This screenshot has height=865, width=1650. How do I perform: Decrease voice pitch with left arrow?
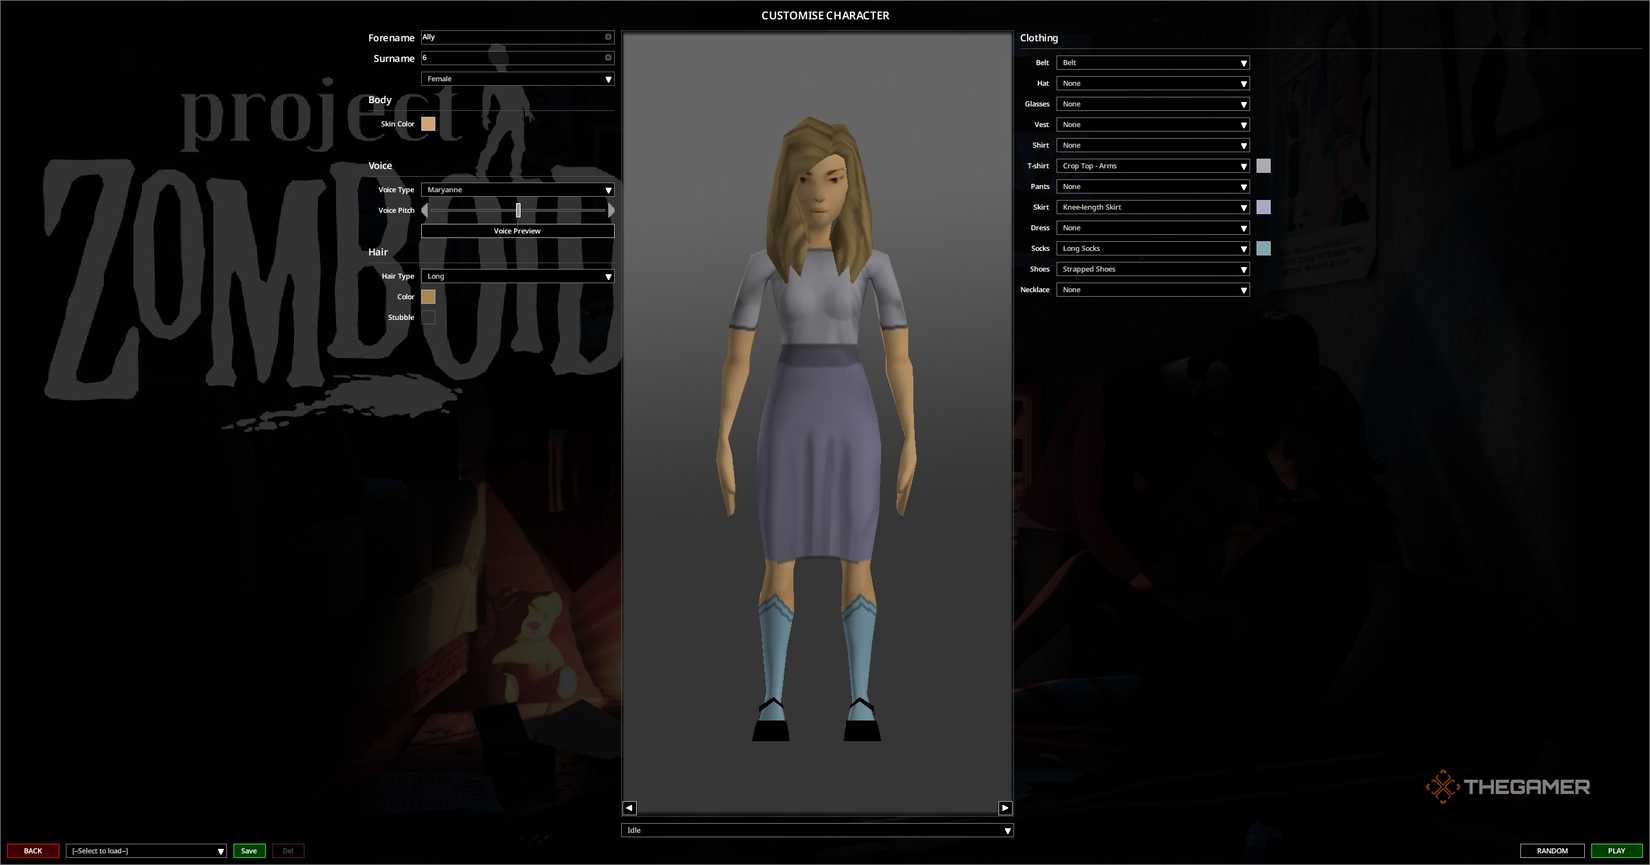click(x=425, y=210)
